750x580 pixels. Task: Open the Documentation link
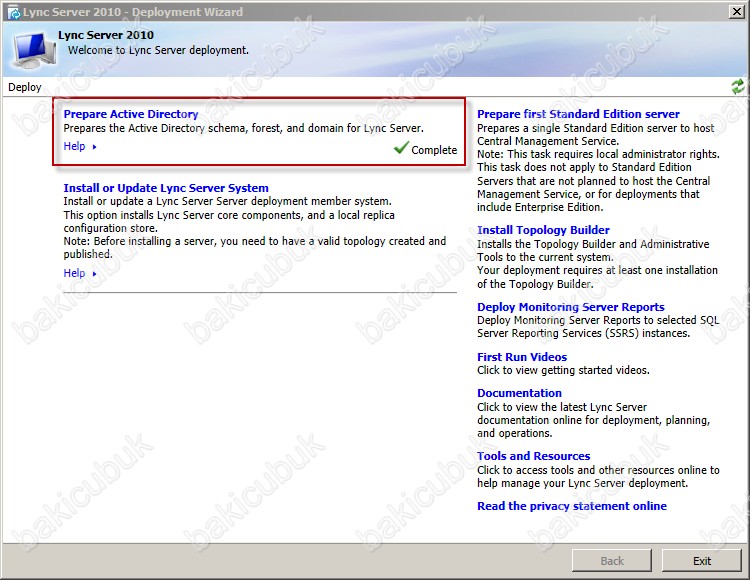pos(519,393)
